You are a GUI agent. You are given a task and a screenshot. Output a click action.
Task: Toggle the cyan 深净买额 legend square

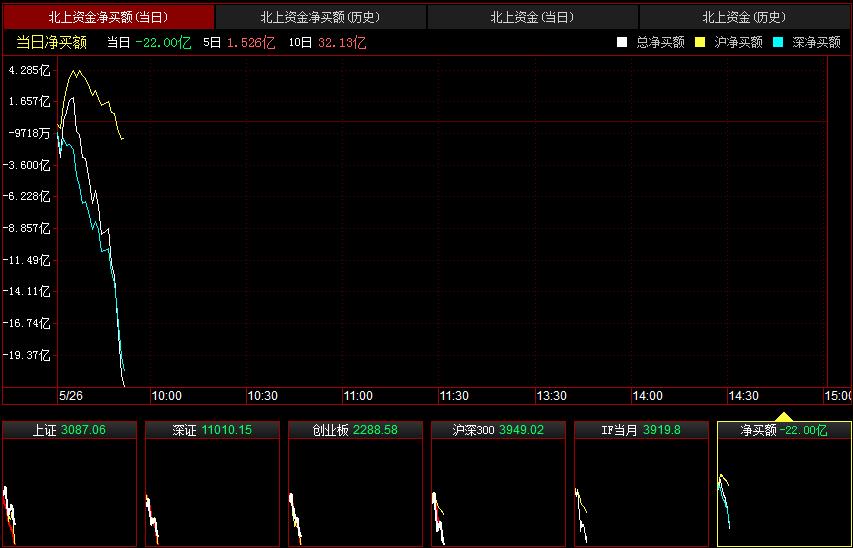coord(777,42)
